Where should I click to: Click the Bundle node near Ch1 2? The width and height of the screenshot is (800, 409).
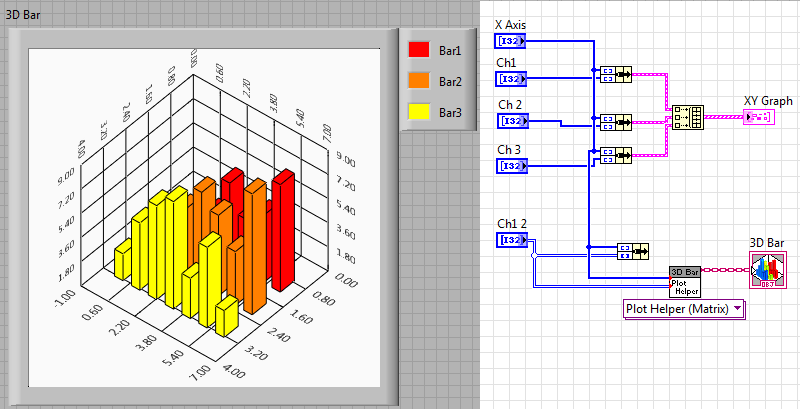pyautogui.click(x=633, y=251)
